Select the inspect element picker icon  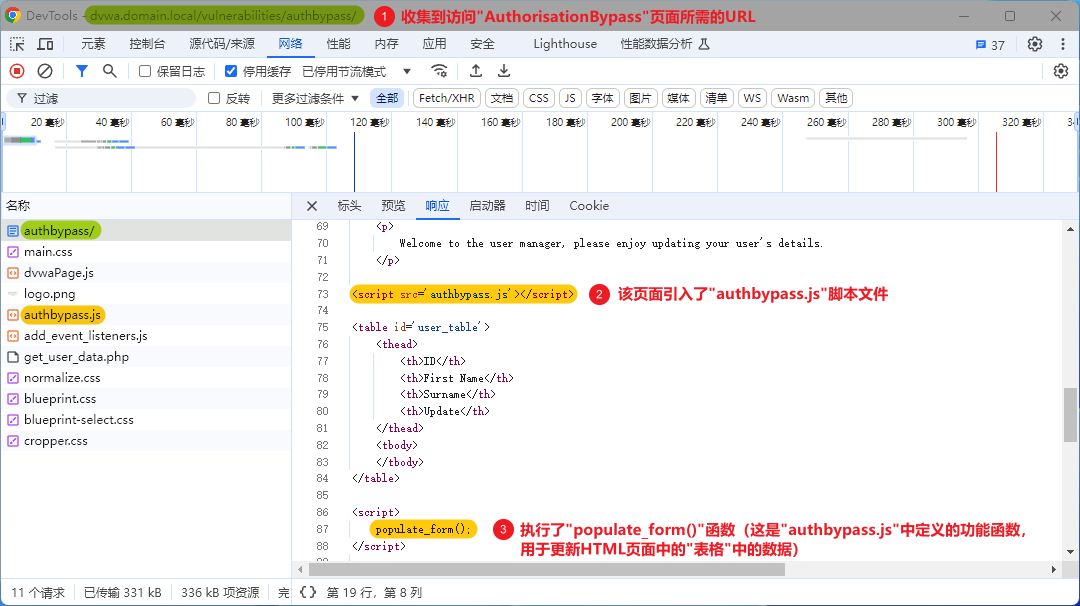point(17,44)
